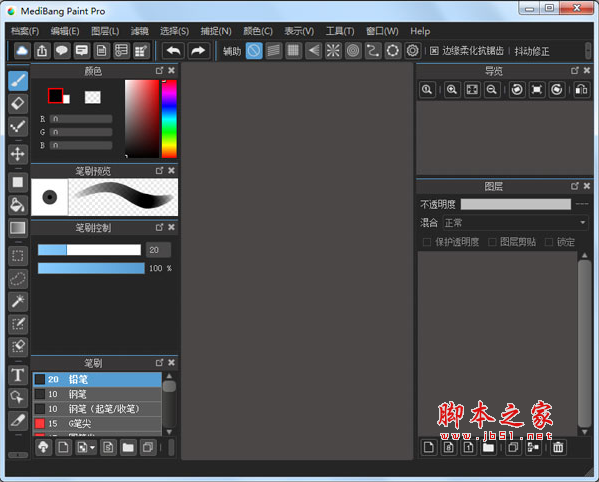Click brush size slider

coord(89,250)
